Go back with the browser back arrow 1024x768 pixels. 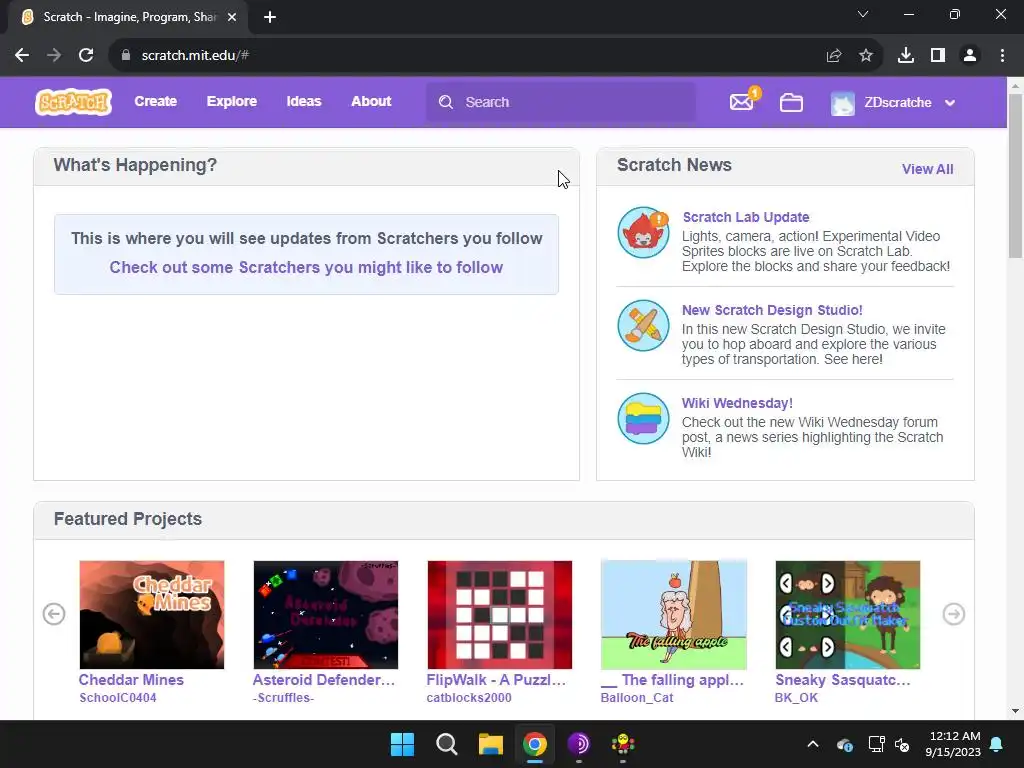22,56
